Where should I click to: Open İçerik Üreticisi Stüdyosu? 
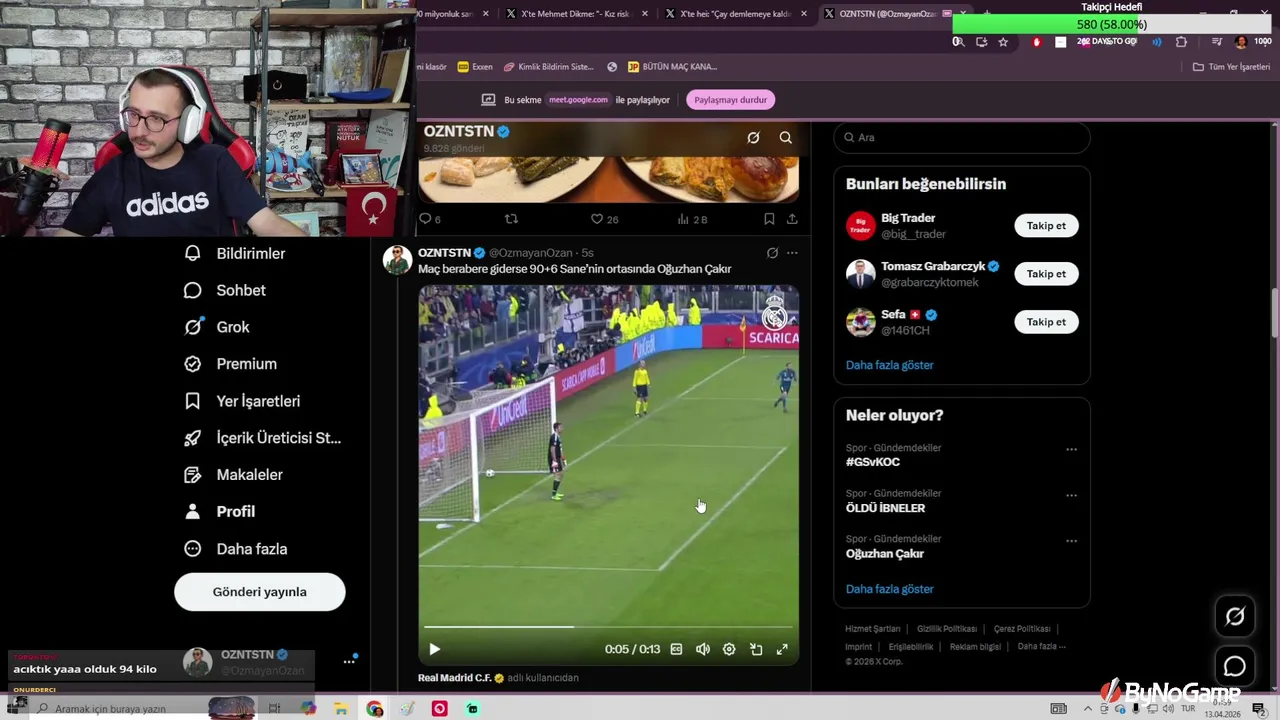[x=263, y=438]
